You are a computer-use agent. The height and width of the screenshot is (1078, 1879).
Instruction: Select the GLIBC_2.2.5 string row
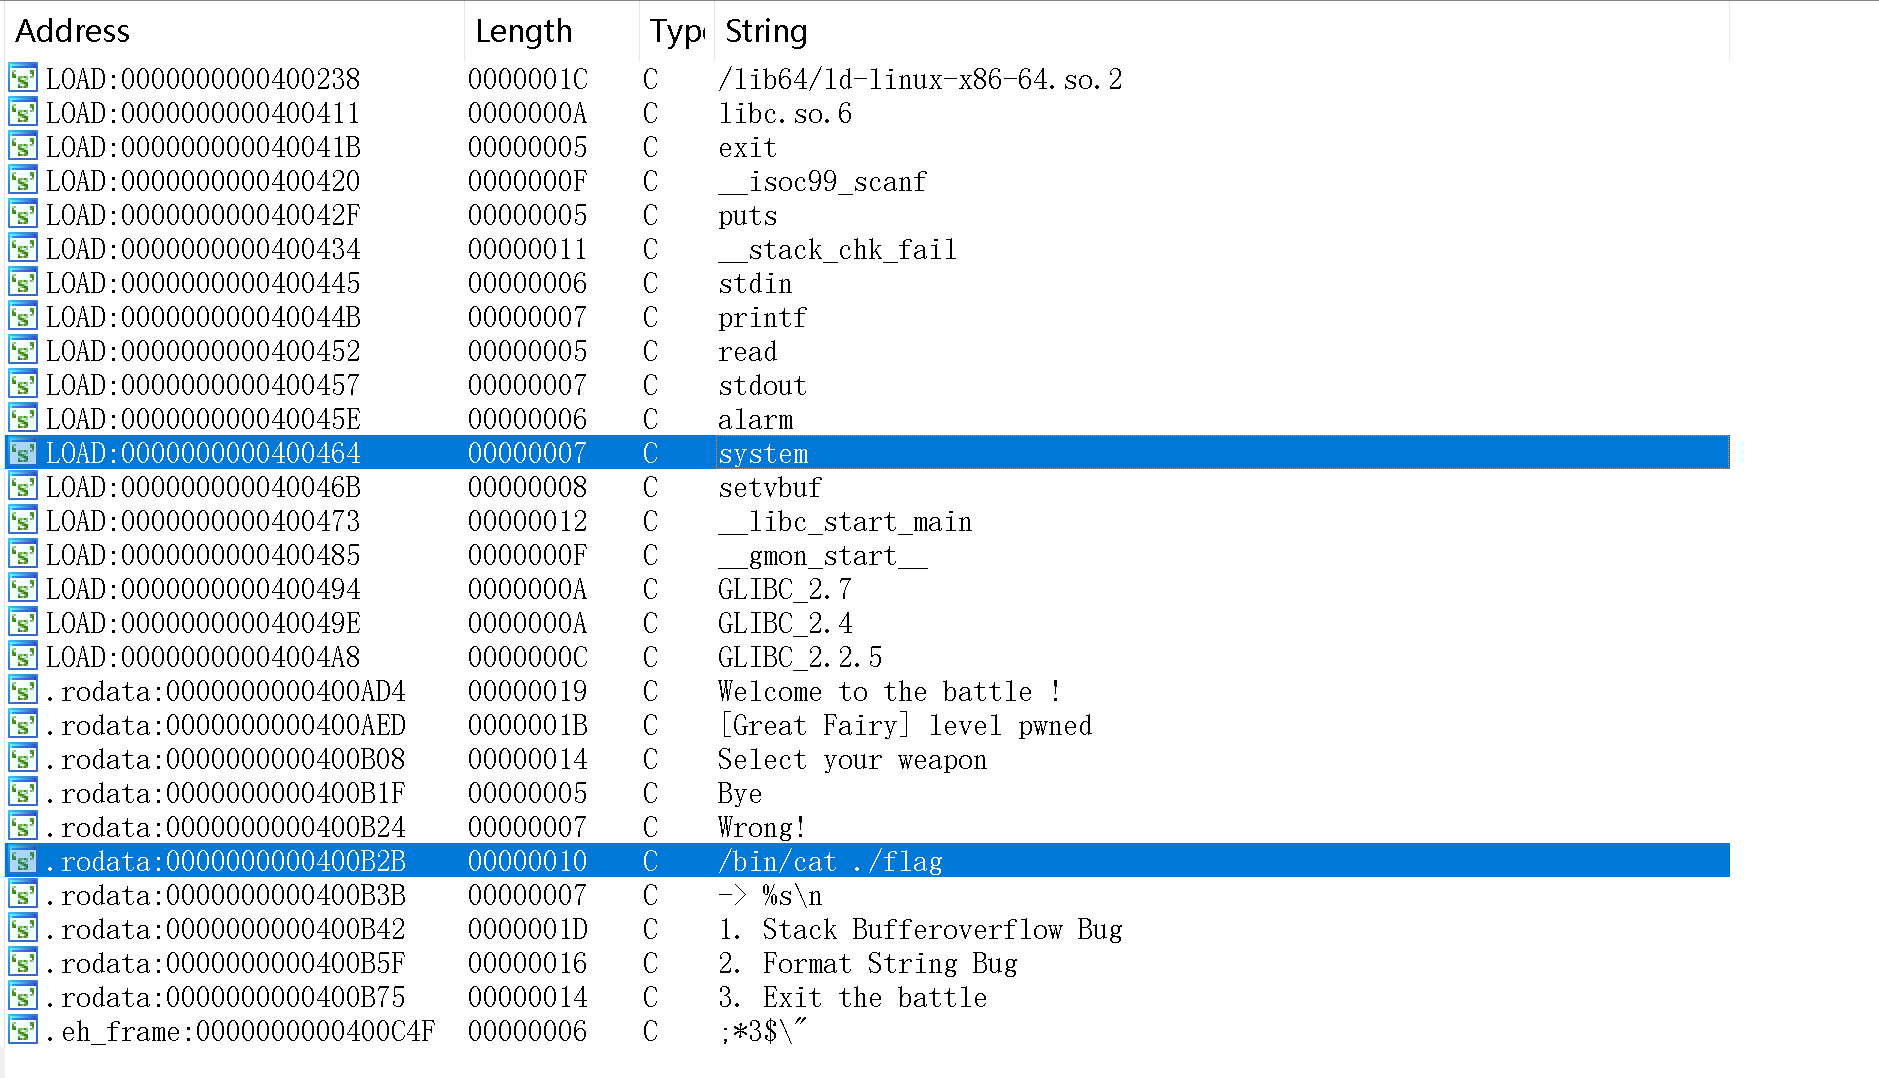(x=800, y=658)
